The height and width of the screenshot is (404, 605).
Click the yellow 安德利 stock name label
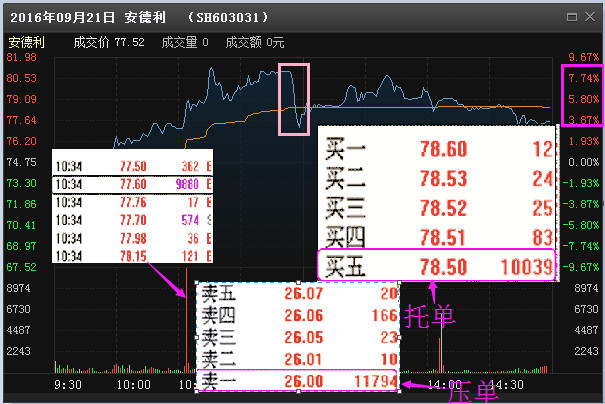tap(26, 42)
